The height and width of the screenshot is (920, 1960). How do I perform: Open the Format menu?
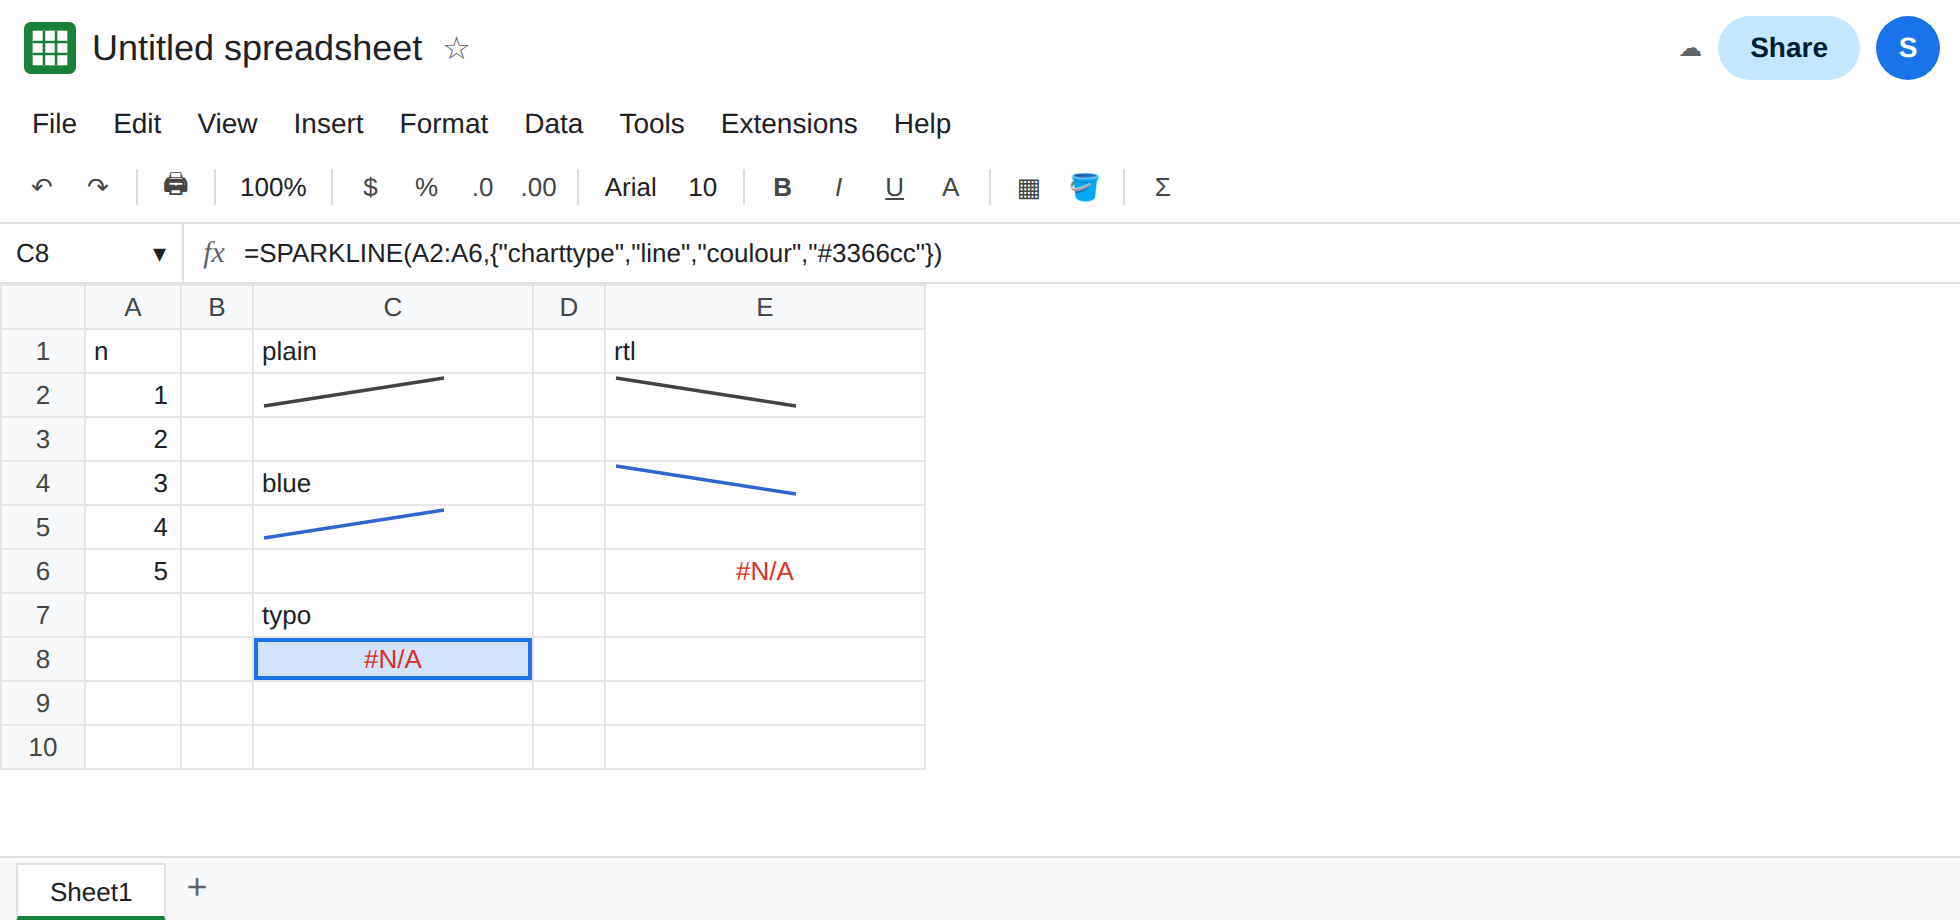point(443,123)
